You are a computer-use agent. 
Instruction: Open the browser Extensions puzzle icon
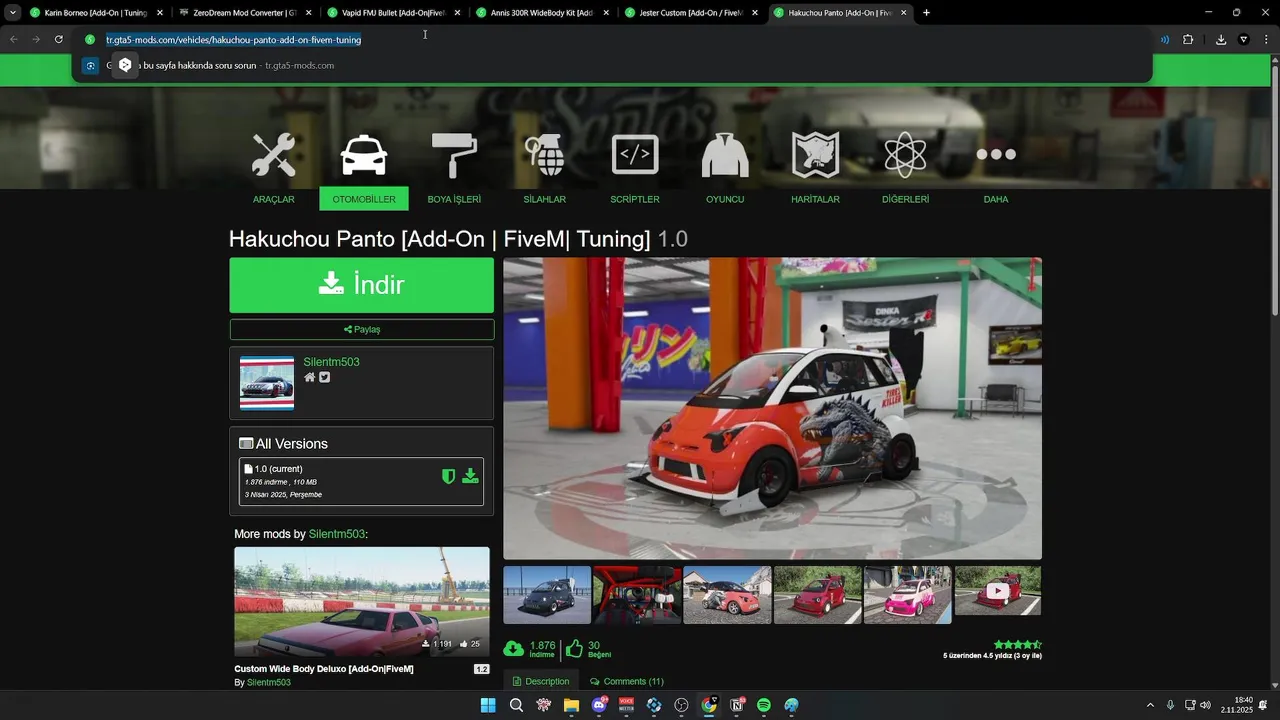[x=1188, y=39]
